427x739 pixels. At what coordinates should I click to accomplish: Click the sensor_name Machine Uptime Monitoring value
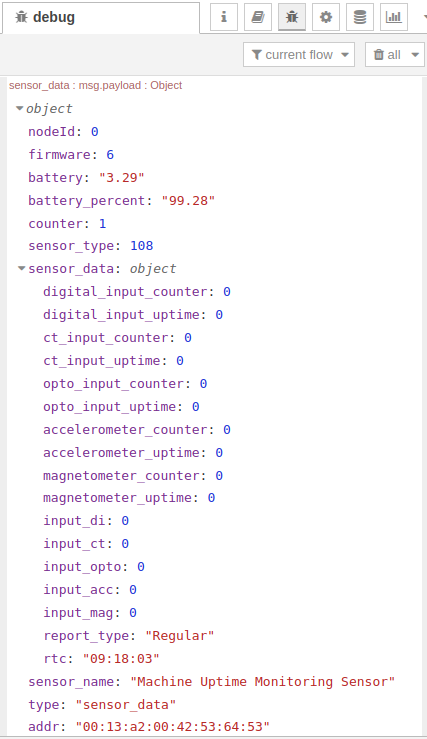click(263, 682)
